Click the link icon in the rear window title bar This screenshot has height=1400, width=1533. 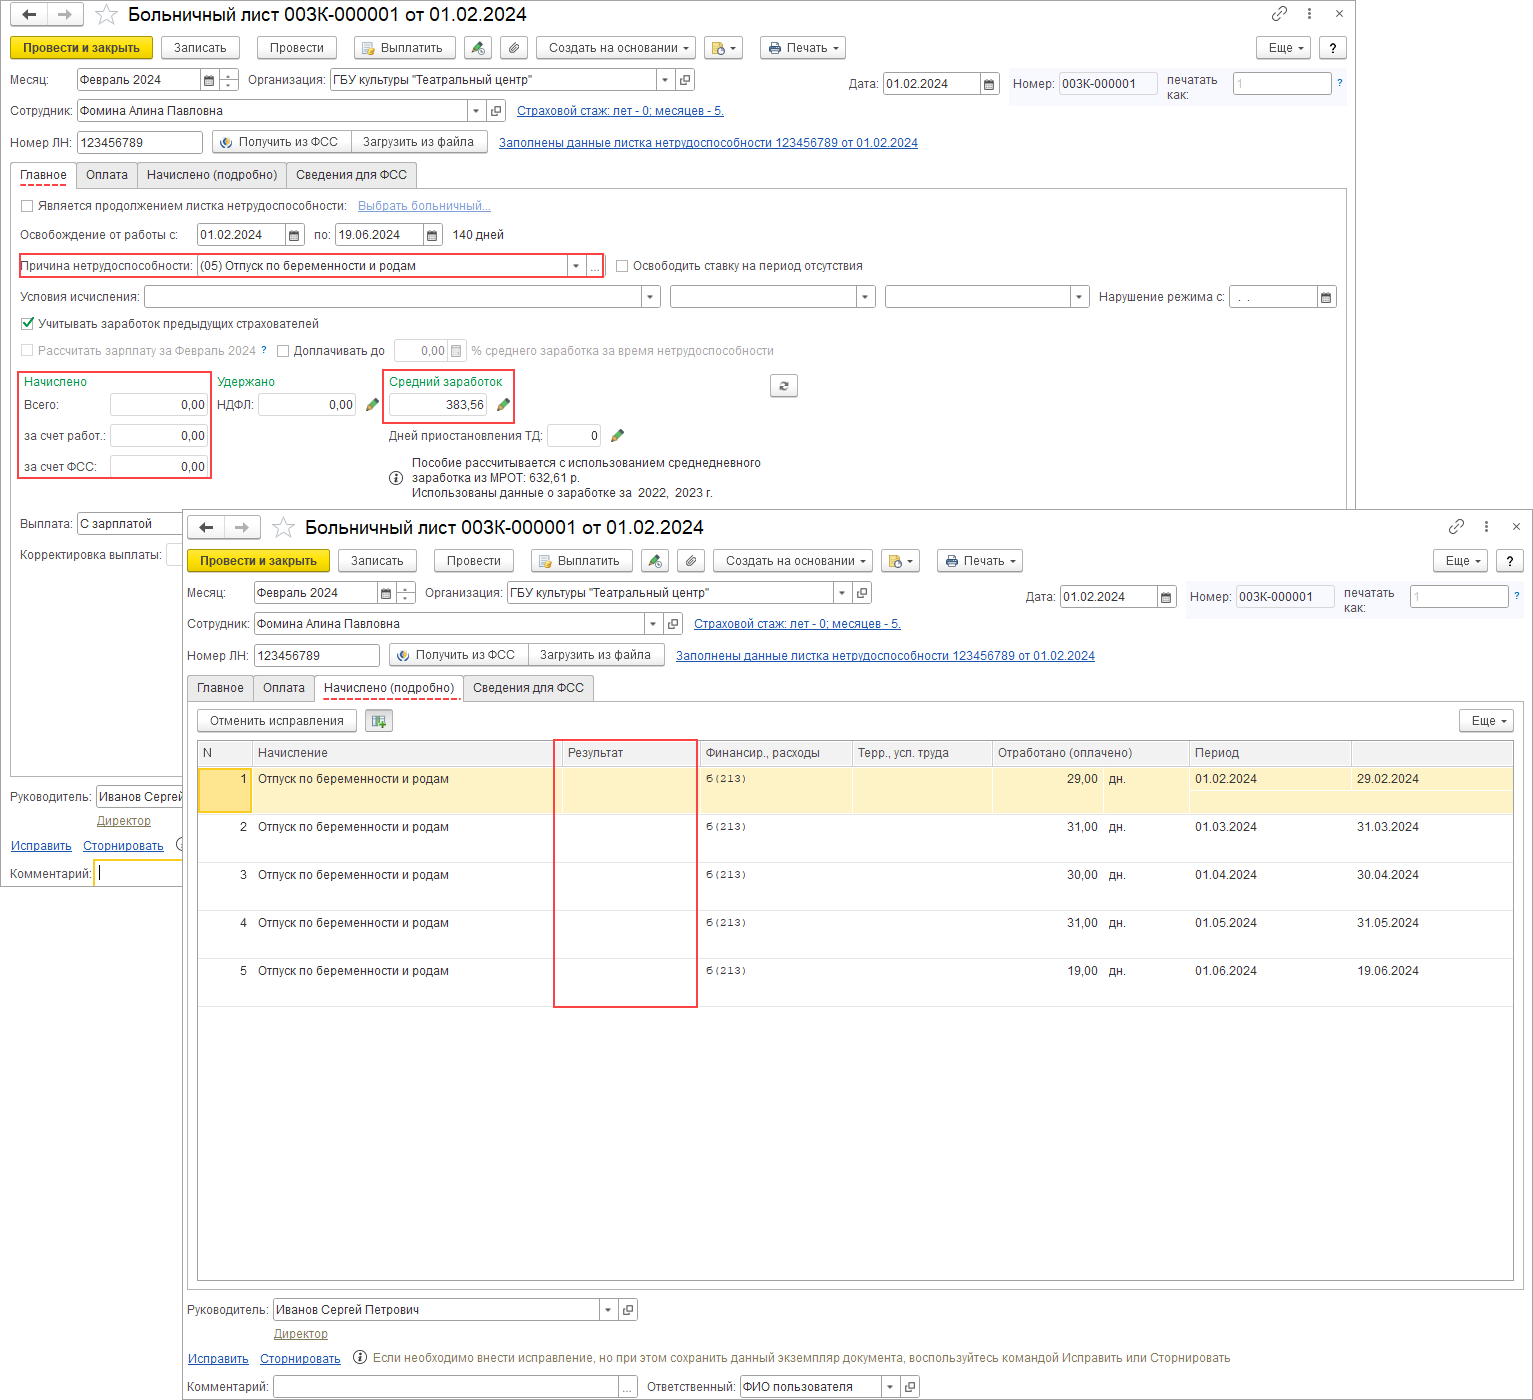[x=1279, y=14]
